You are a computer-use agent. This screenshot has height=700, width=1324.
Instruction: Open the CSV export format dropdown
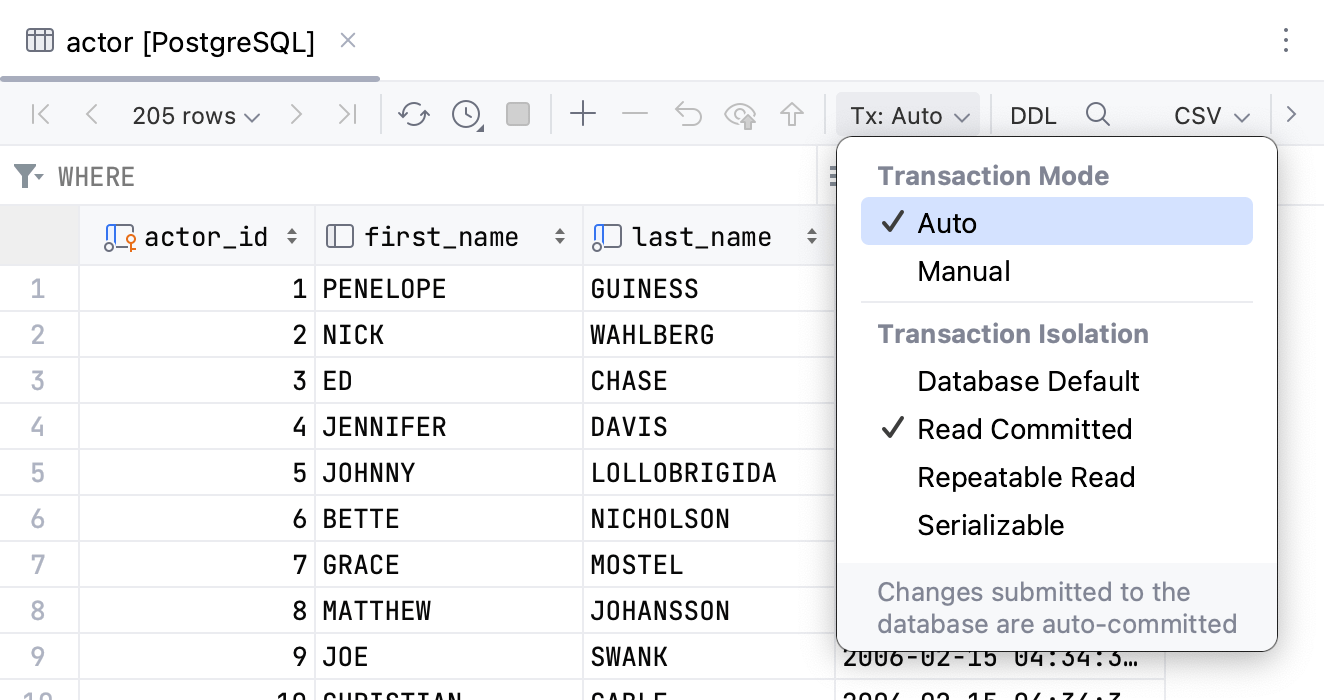coord(1211,115)
